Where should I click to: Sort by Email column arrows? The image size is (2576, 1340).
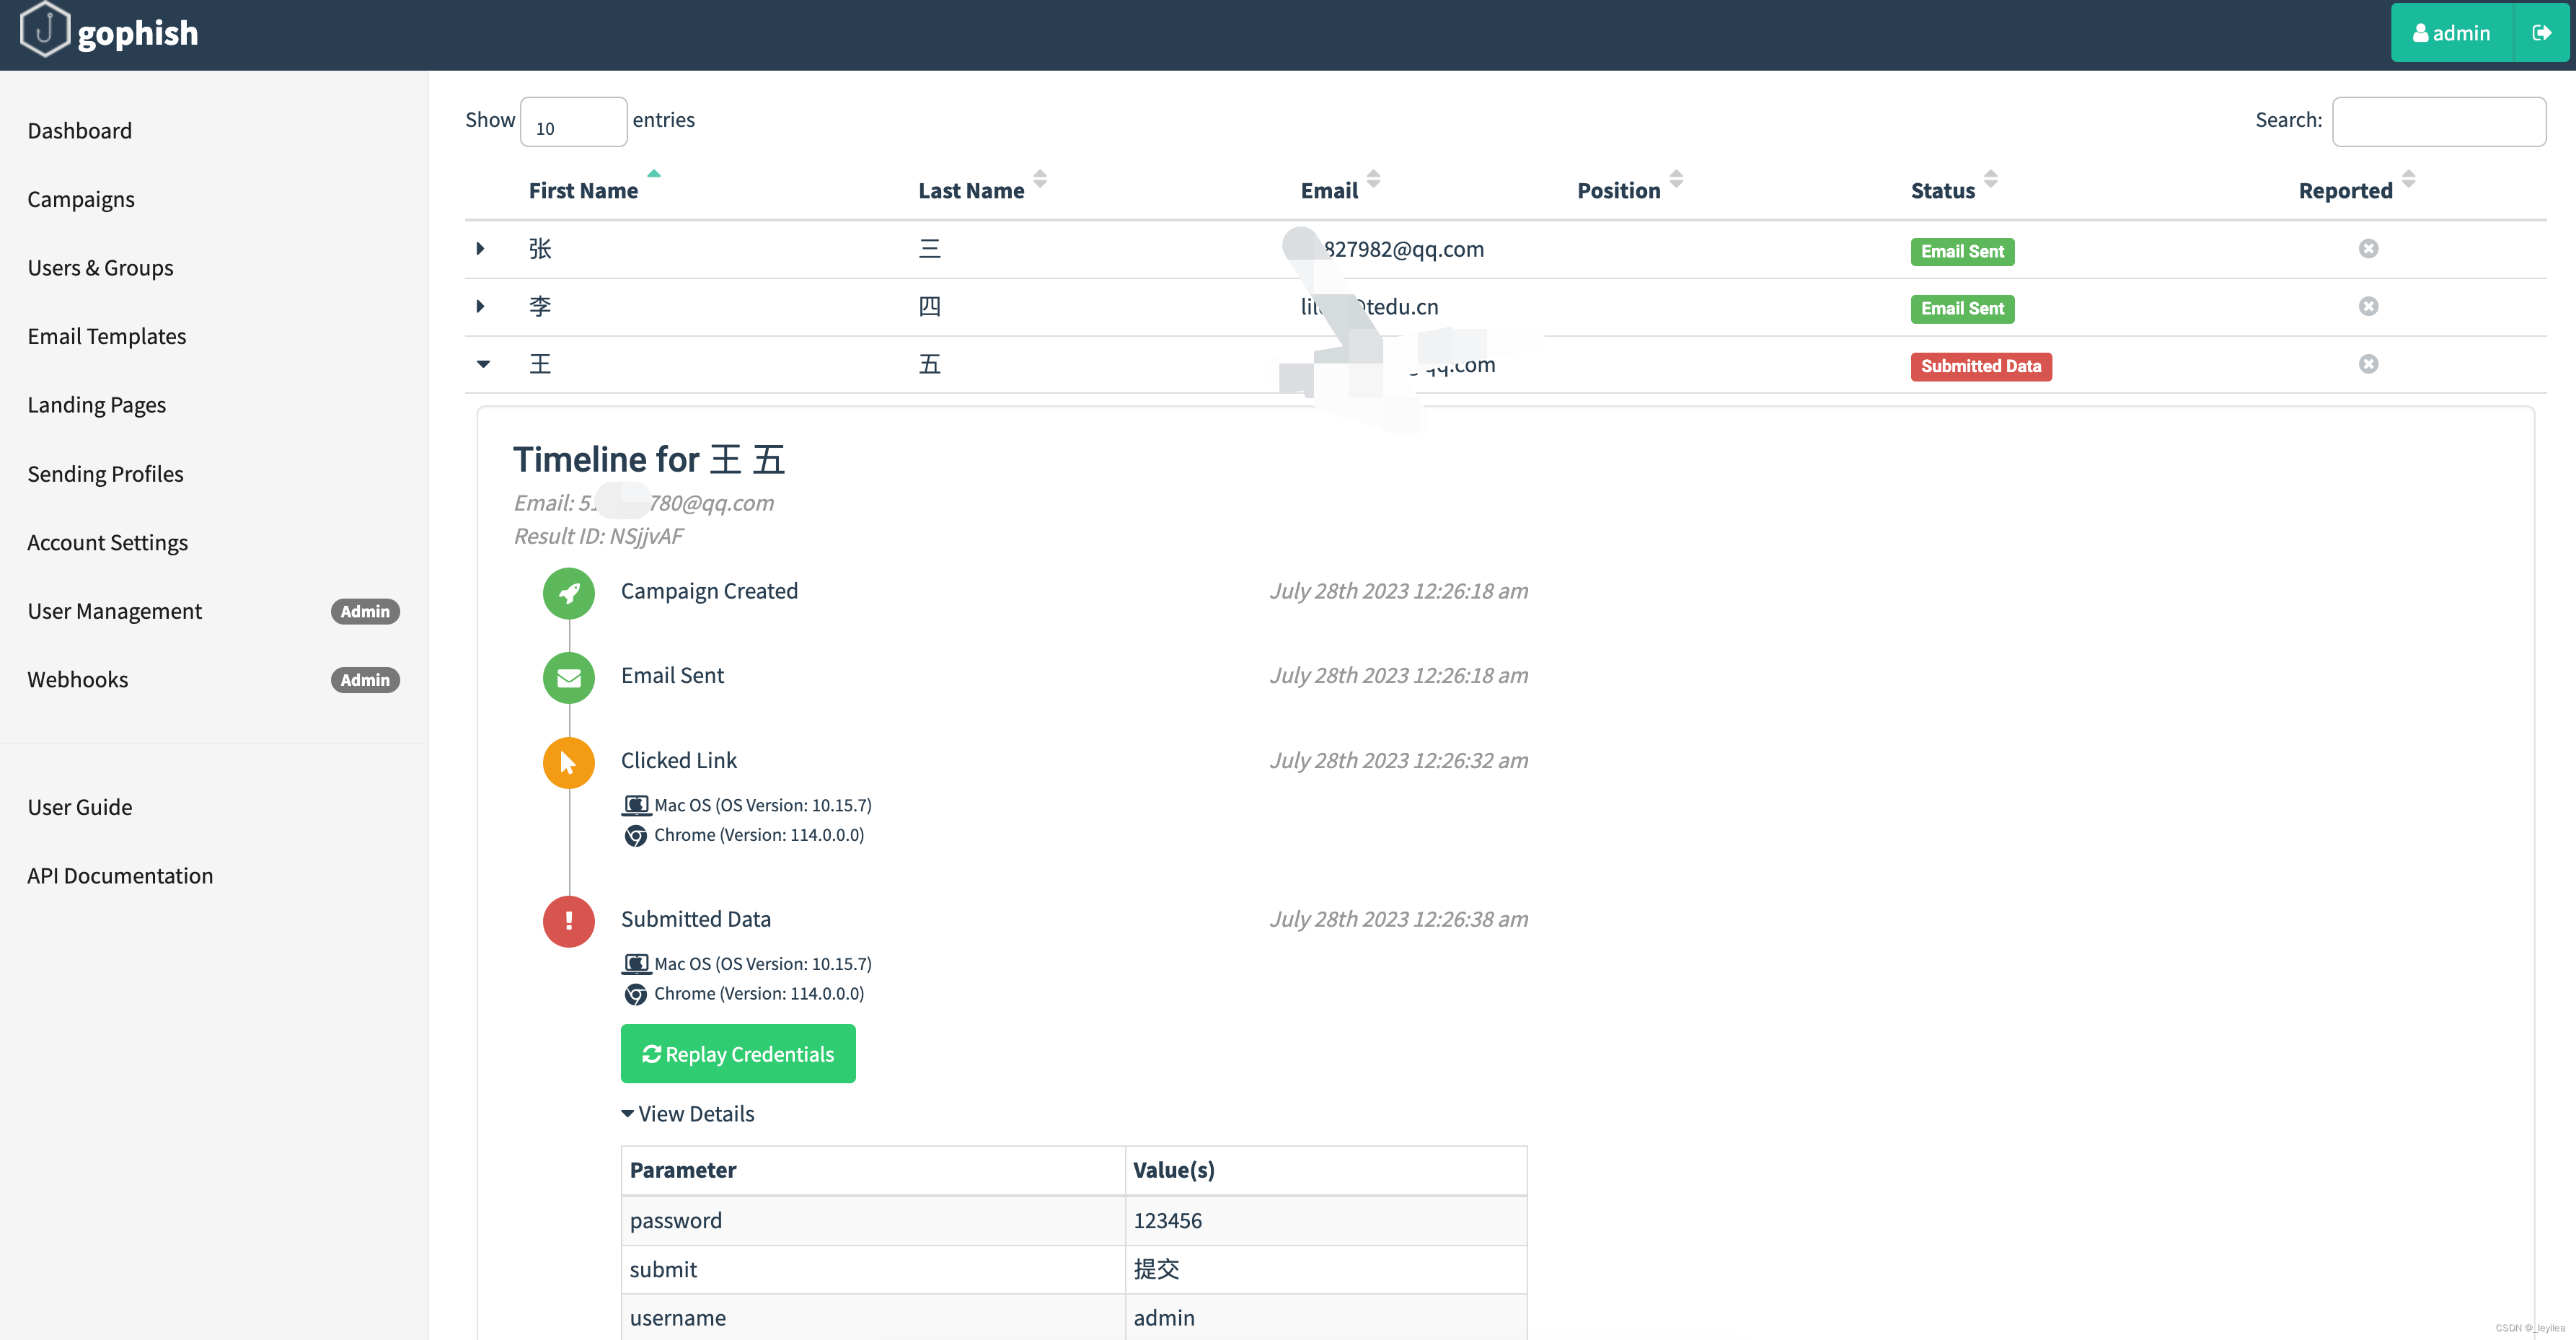click(x=1374, y=179)
